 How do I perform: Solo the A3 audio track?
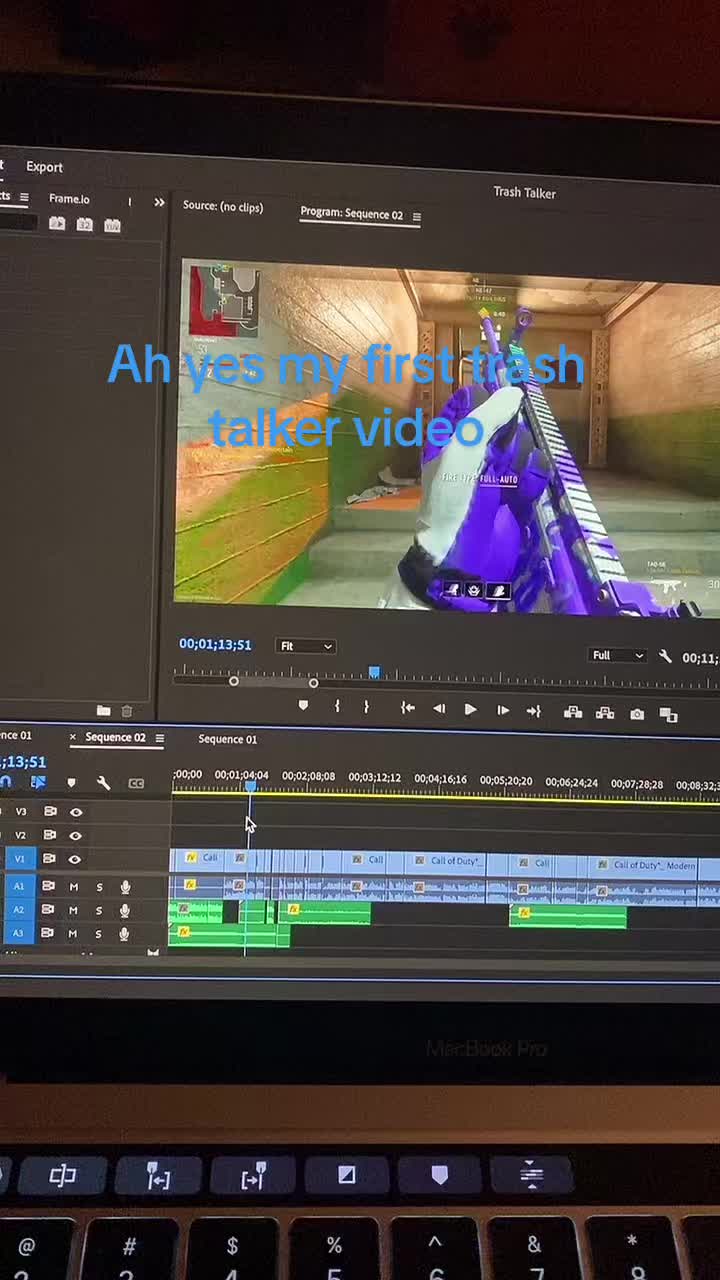(x=99, y=934)
